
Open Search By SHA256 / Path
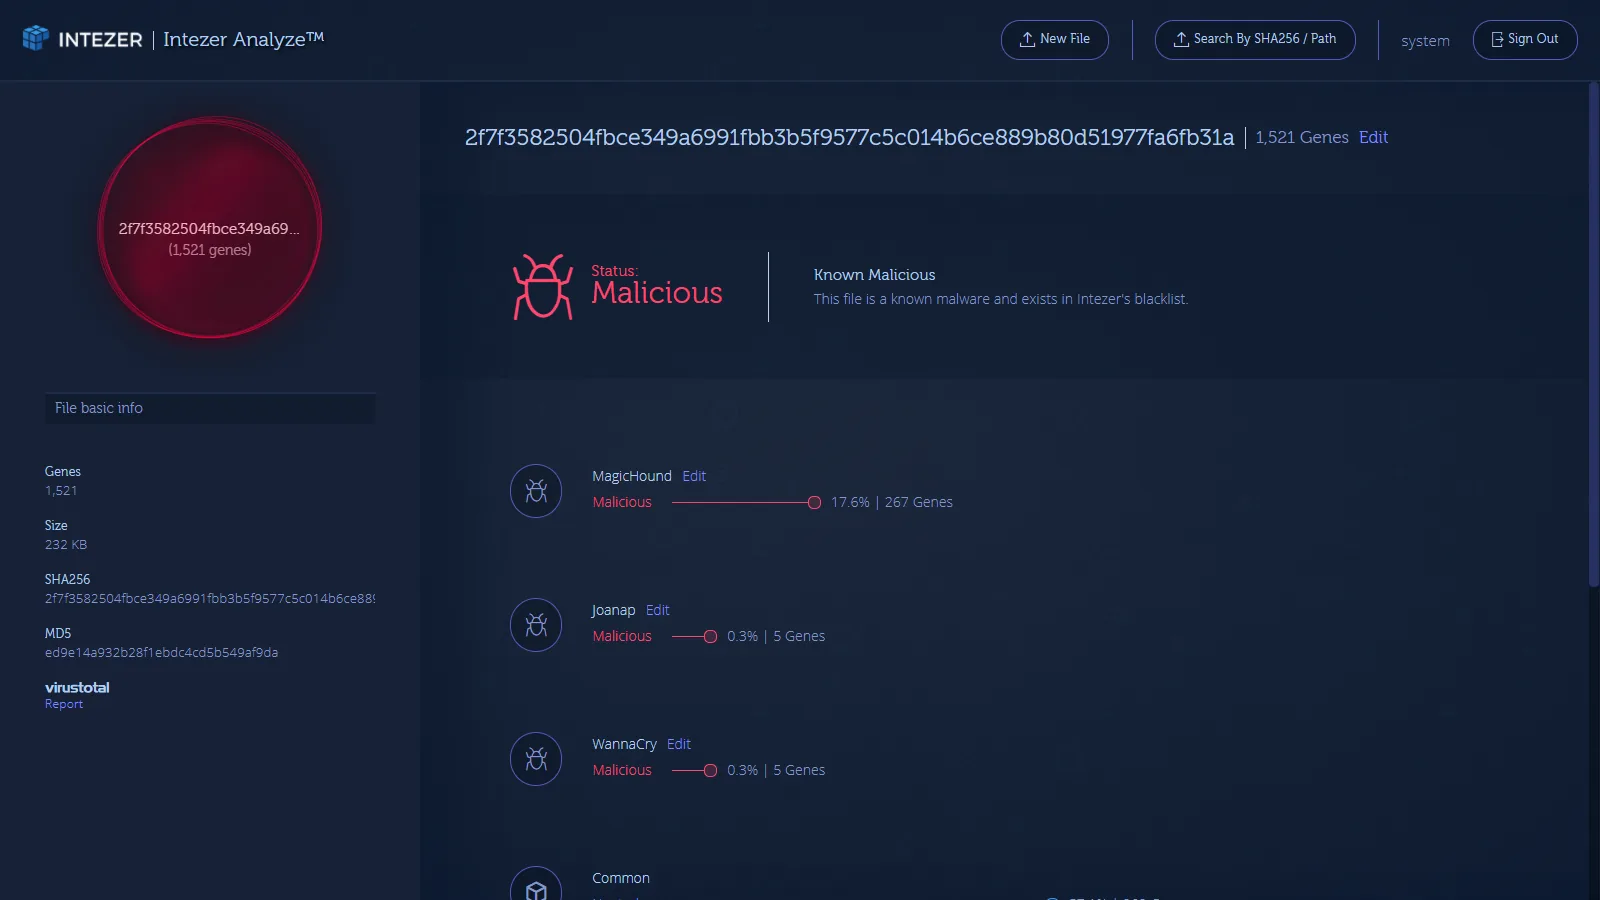[x=1255, y=40]
